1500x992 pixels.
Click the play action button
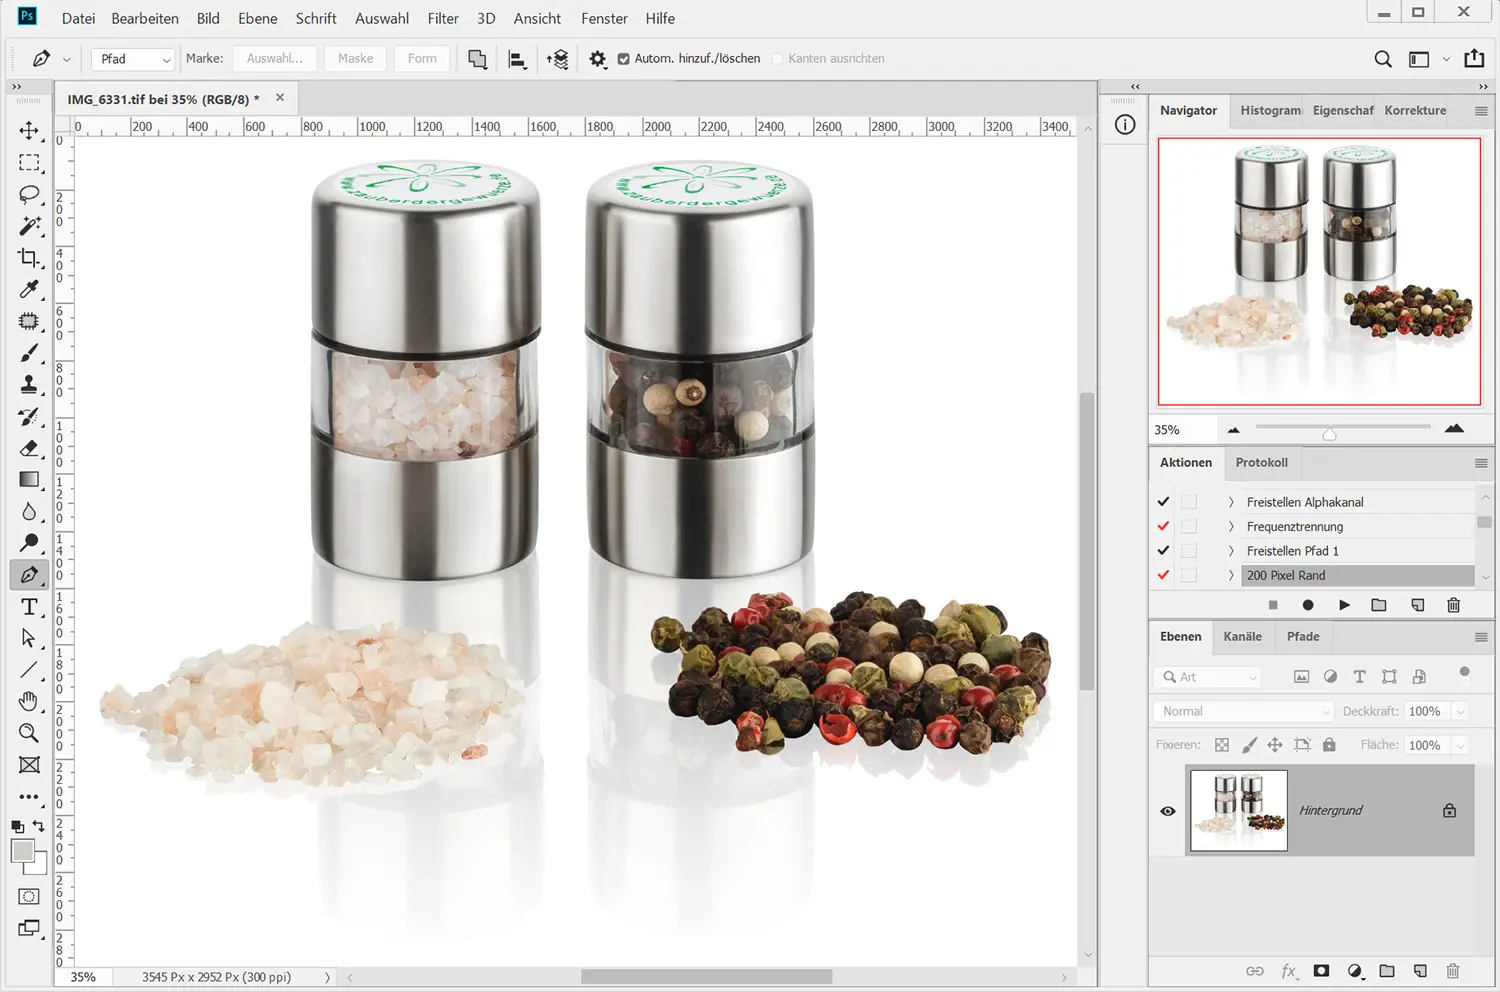[x=1344, y=605]
